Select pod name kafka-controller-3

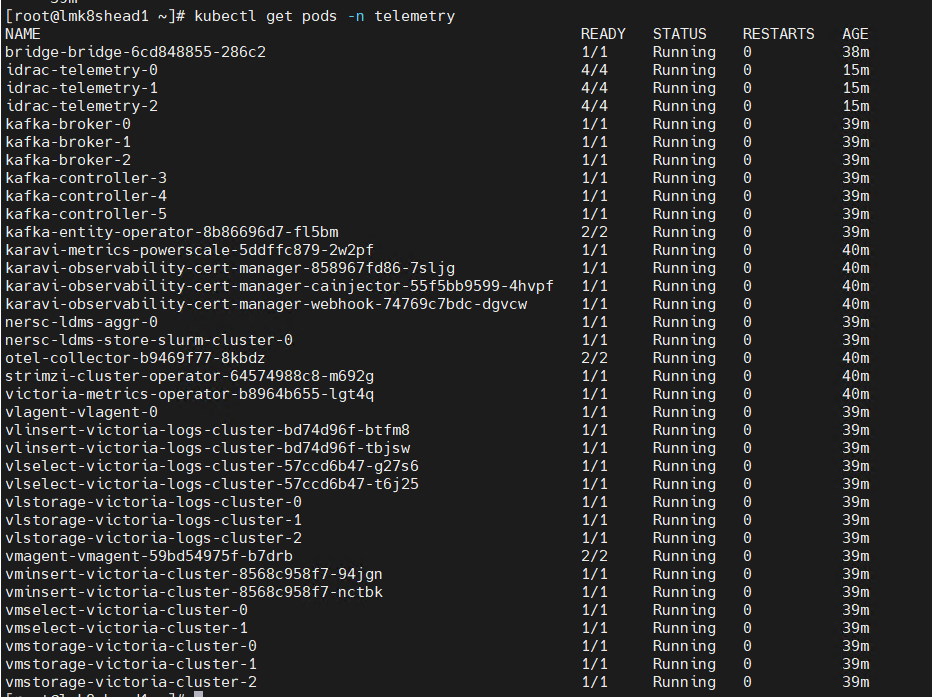(86, 178)
